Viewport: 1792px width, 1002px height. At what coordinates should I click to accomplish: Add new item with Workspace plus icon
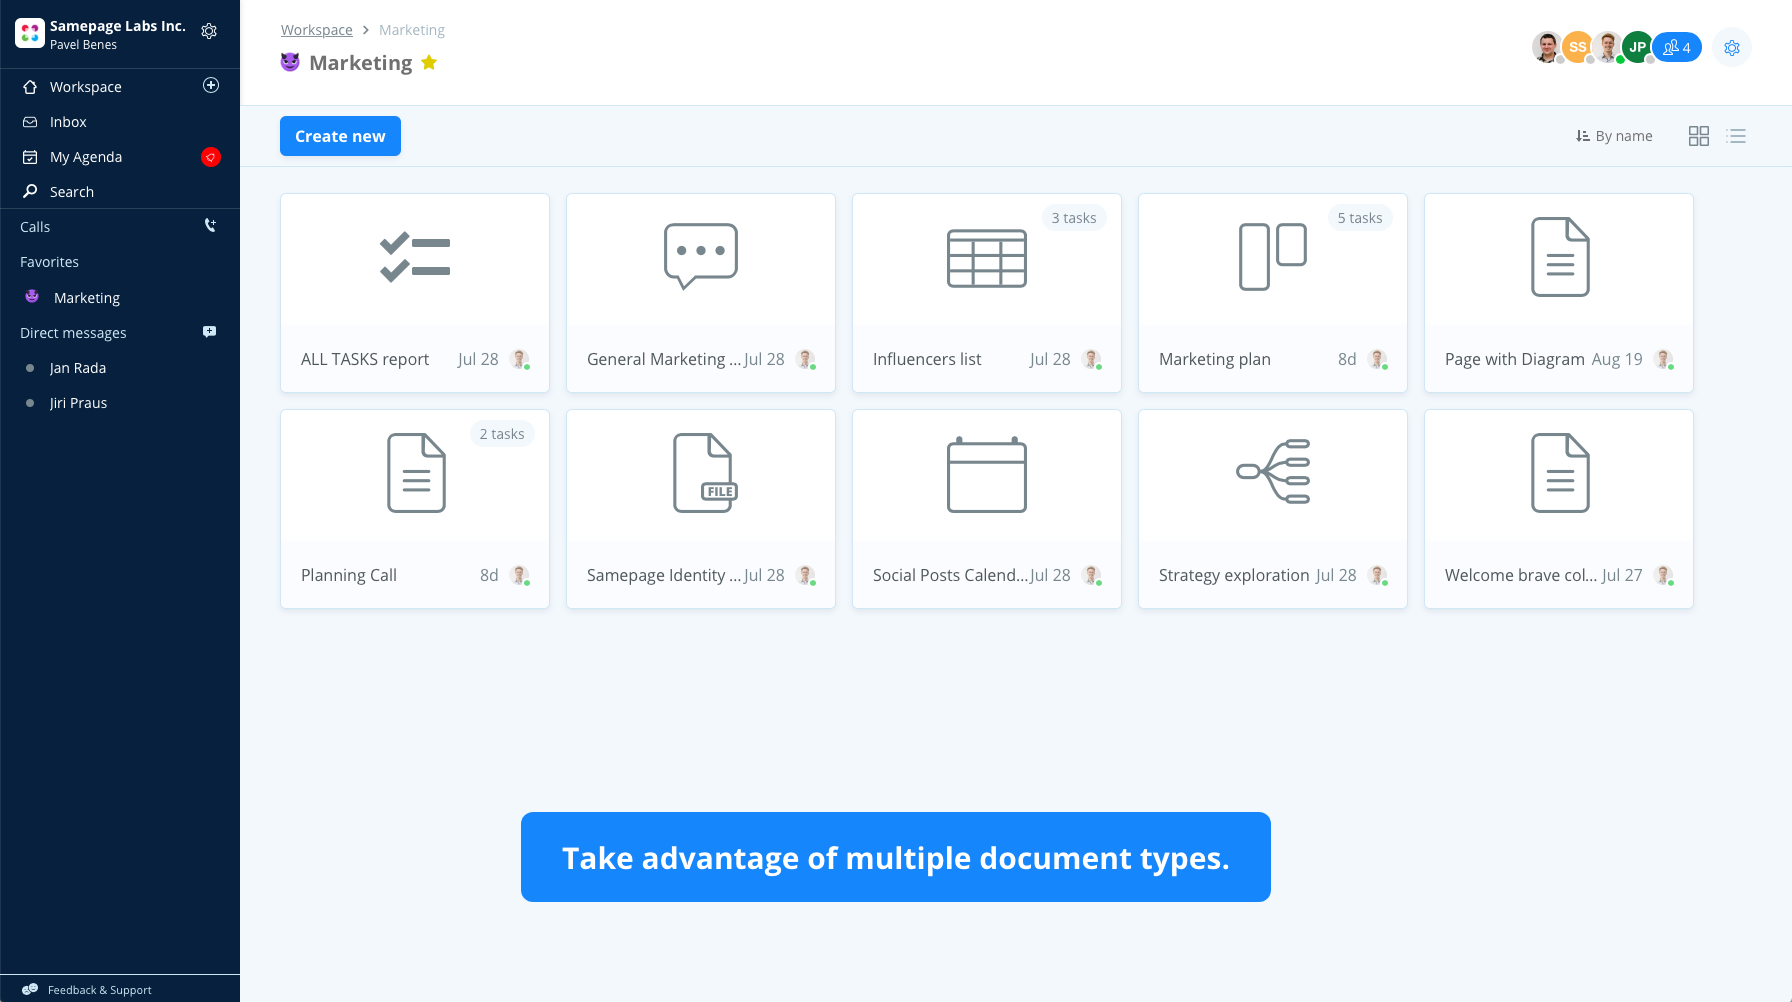(x=211, y=85)
